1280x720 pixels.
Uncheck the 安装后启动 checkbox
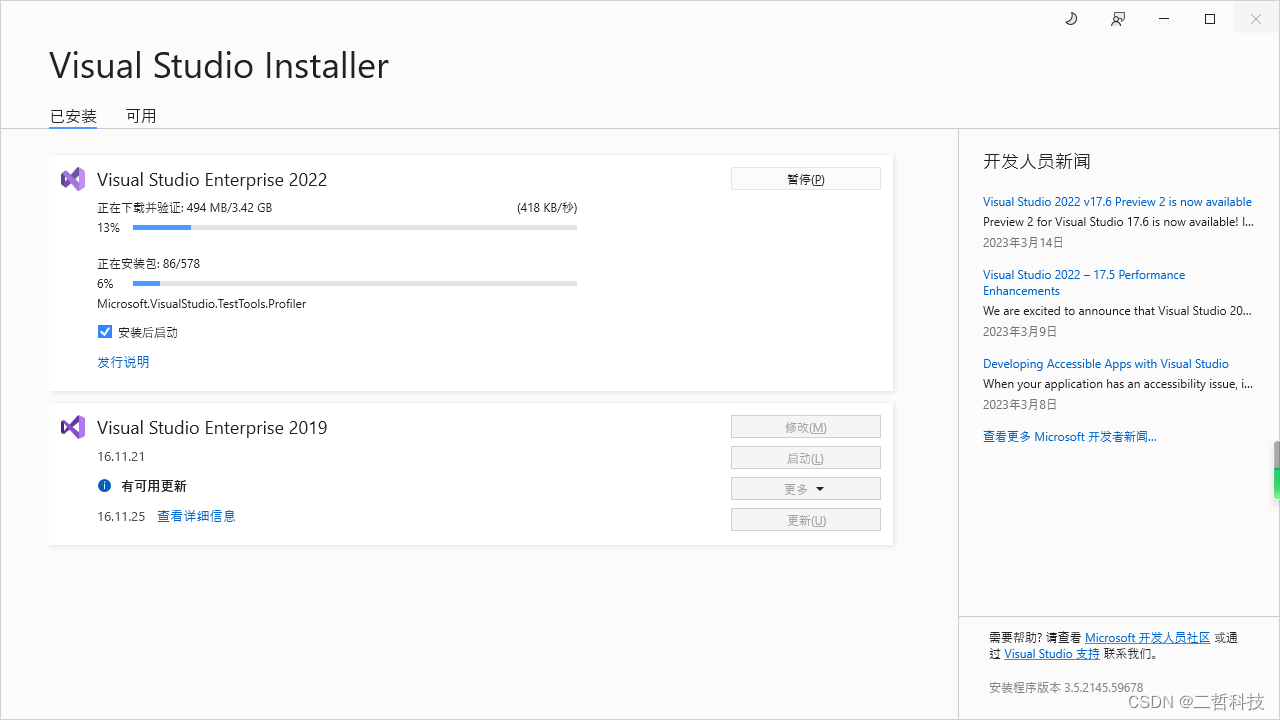point(104,332)
